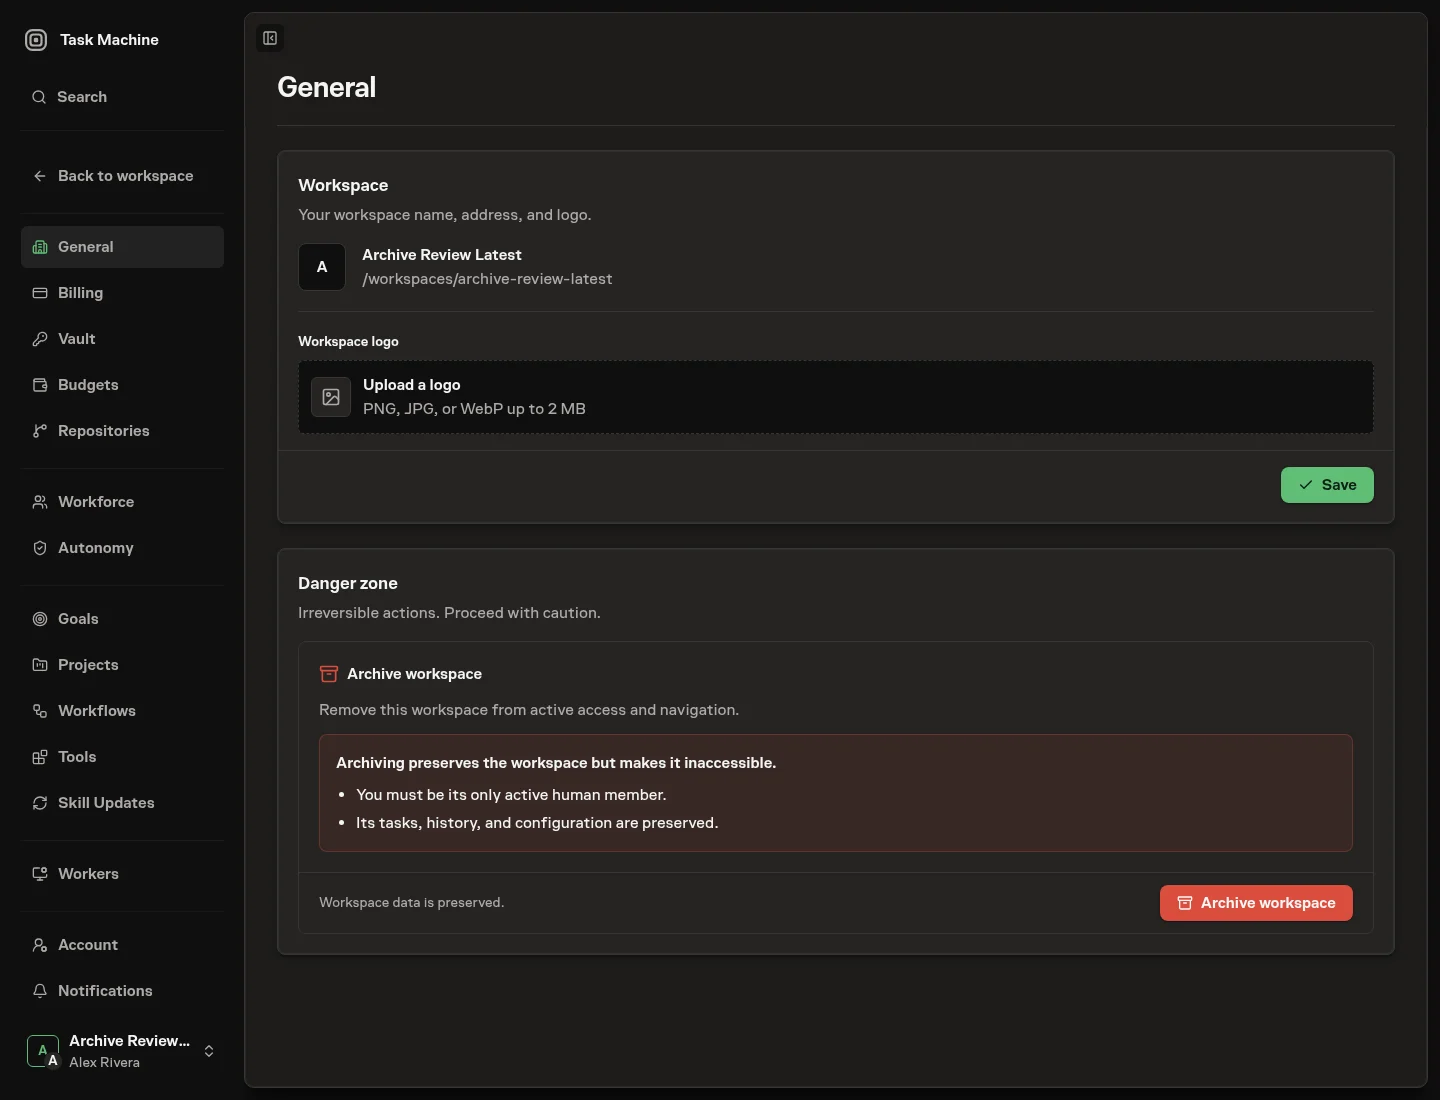Go to Projects
The height and width of the screenshot is (1100, 1440).
122,665
